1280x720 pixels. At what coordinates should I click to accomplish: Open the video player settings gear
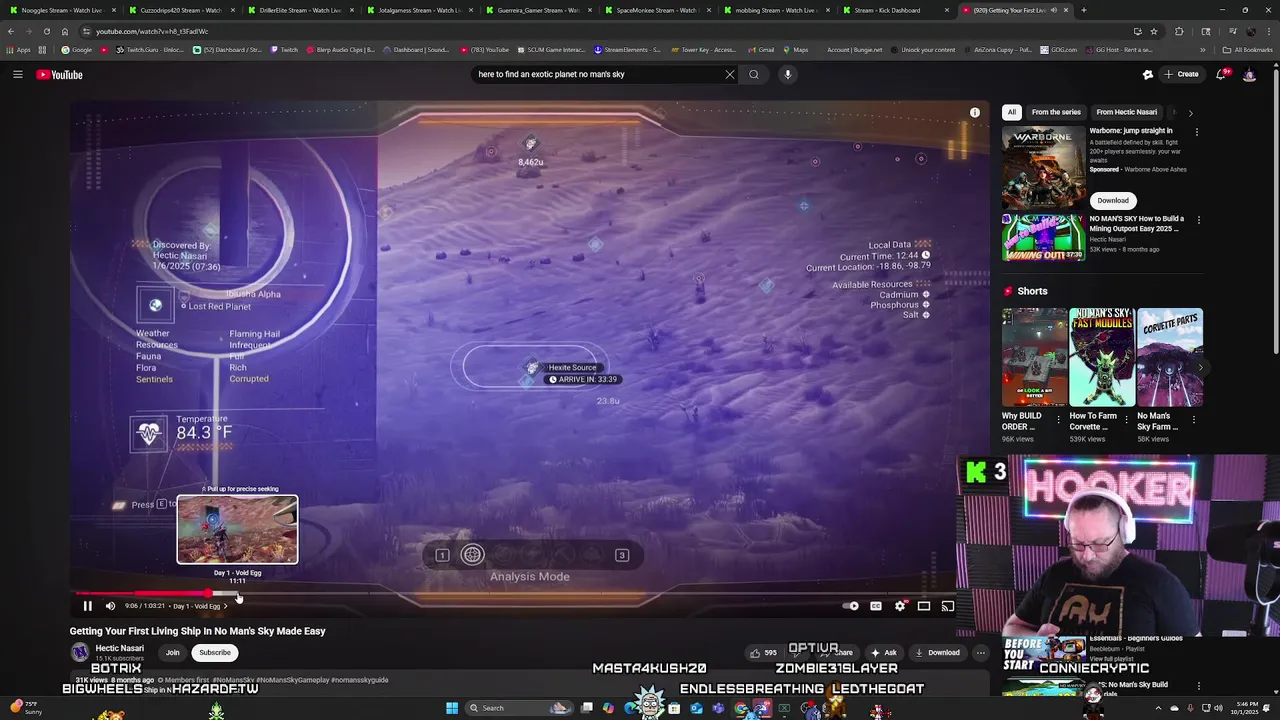[900, 606]
